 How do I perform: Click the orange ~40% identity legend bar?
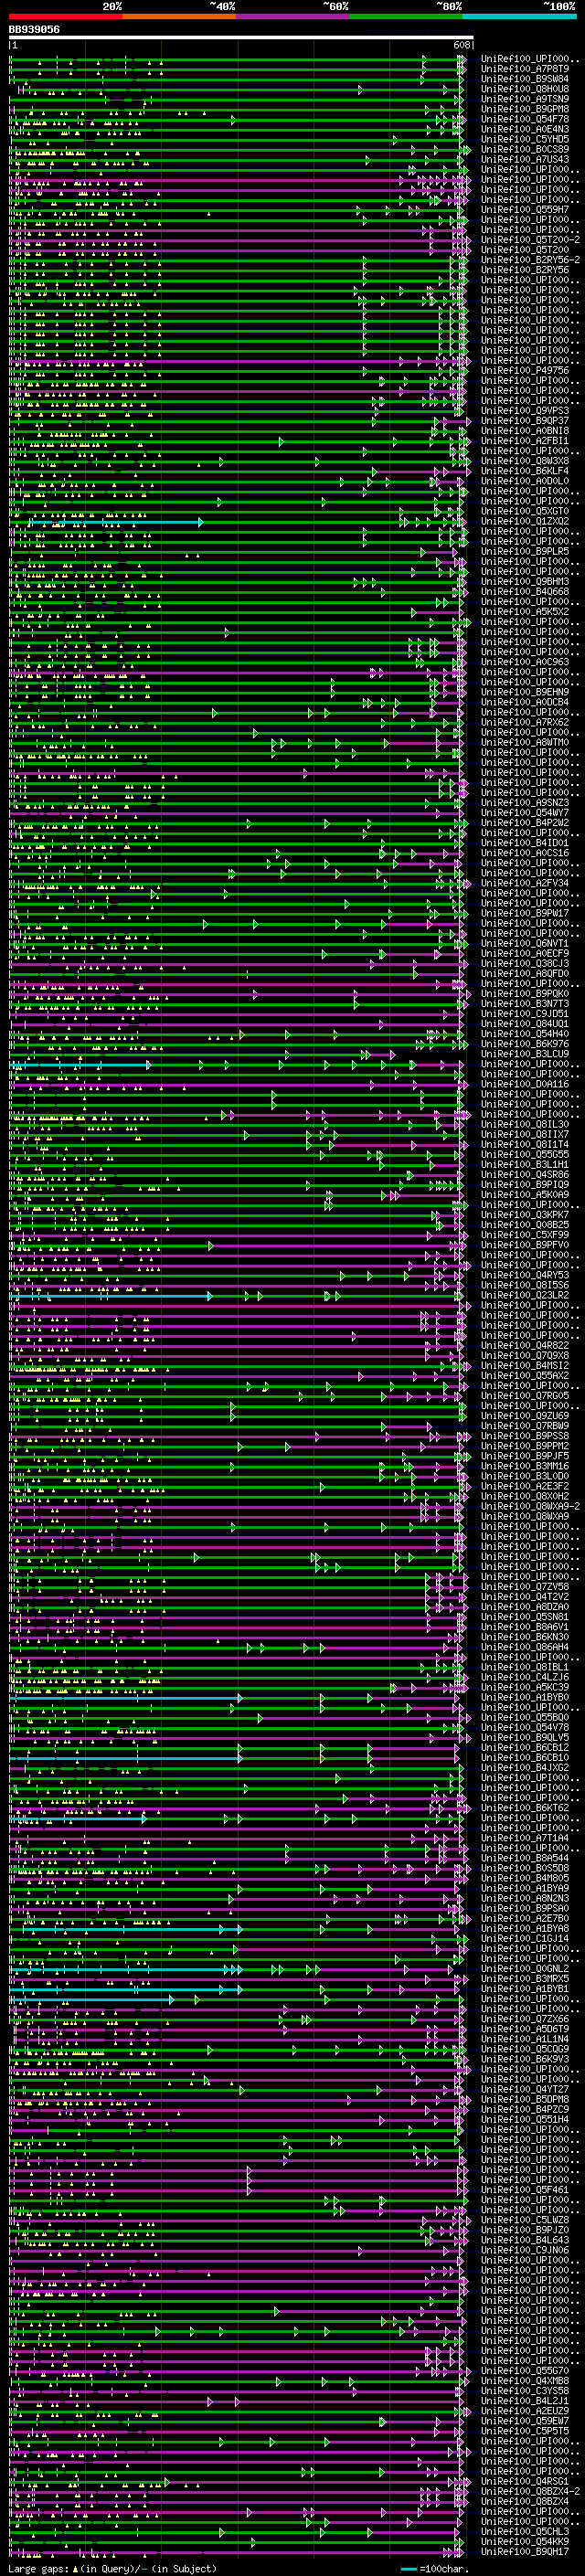click(179, 17)
